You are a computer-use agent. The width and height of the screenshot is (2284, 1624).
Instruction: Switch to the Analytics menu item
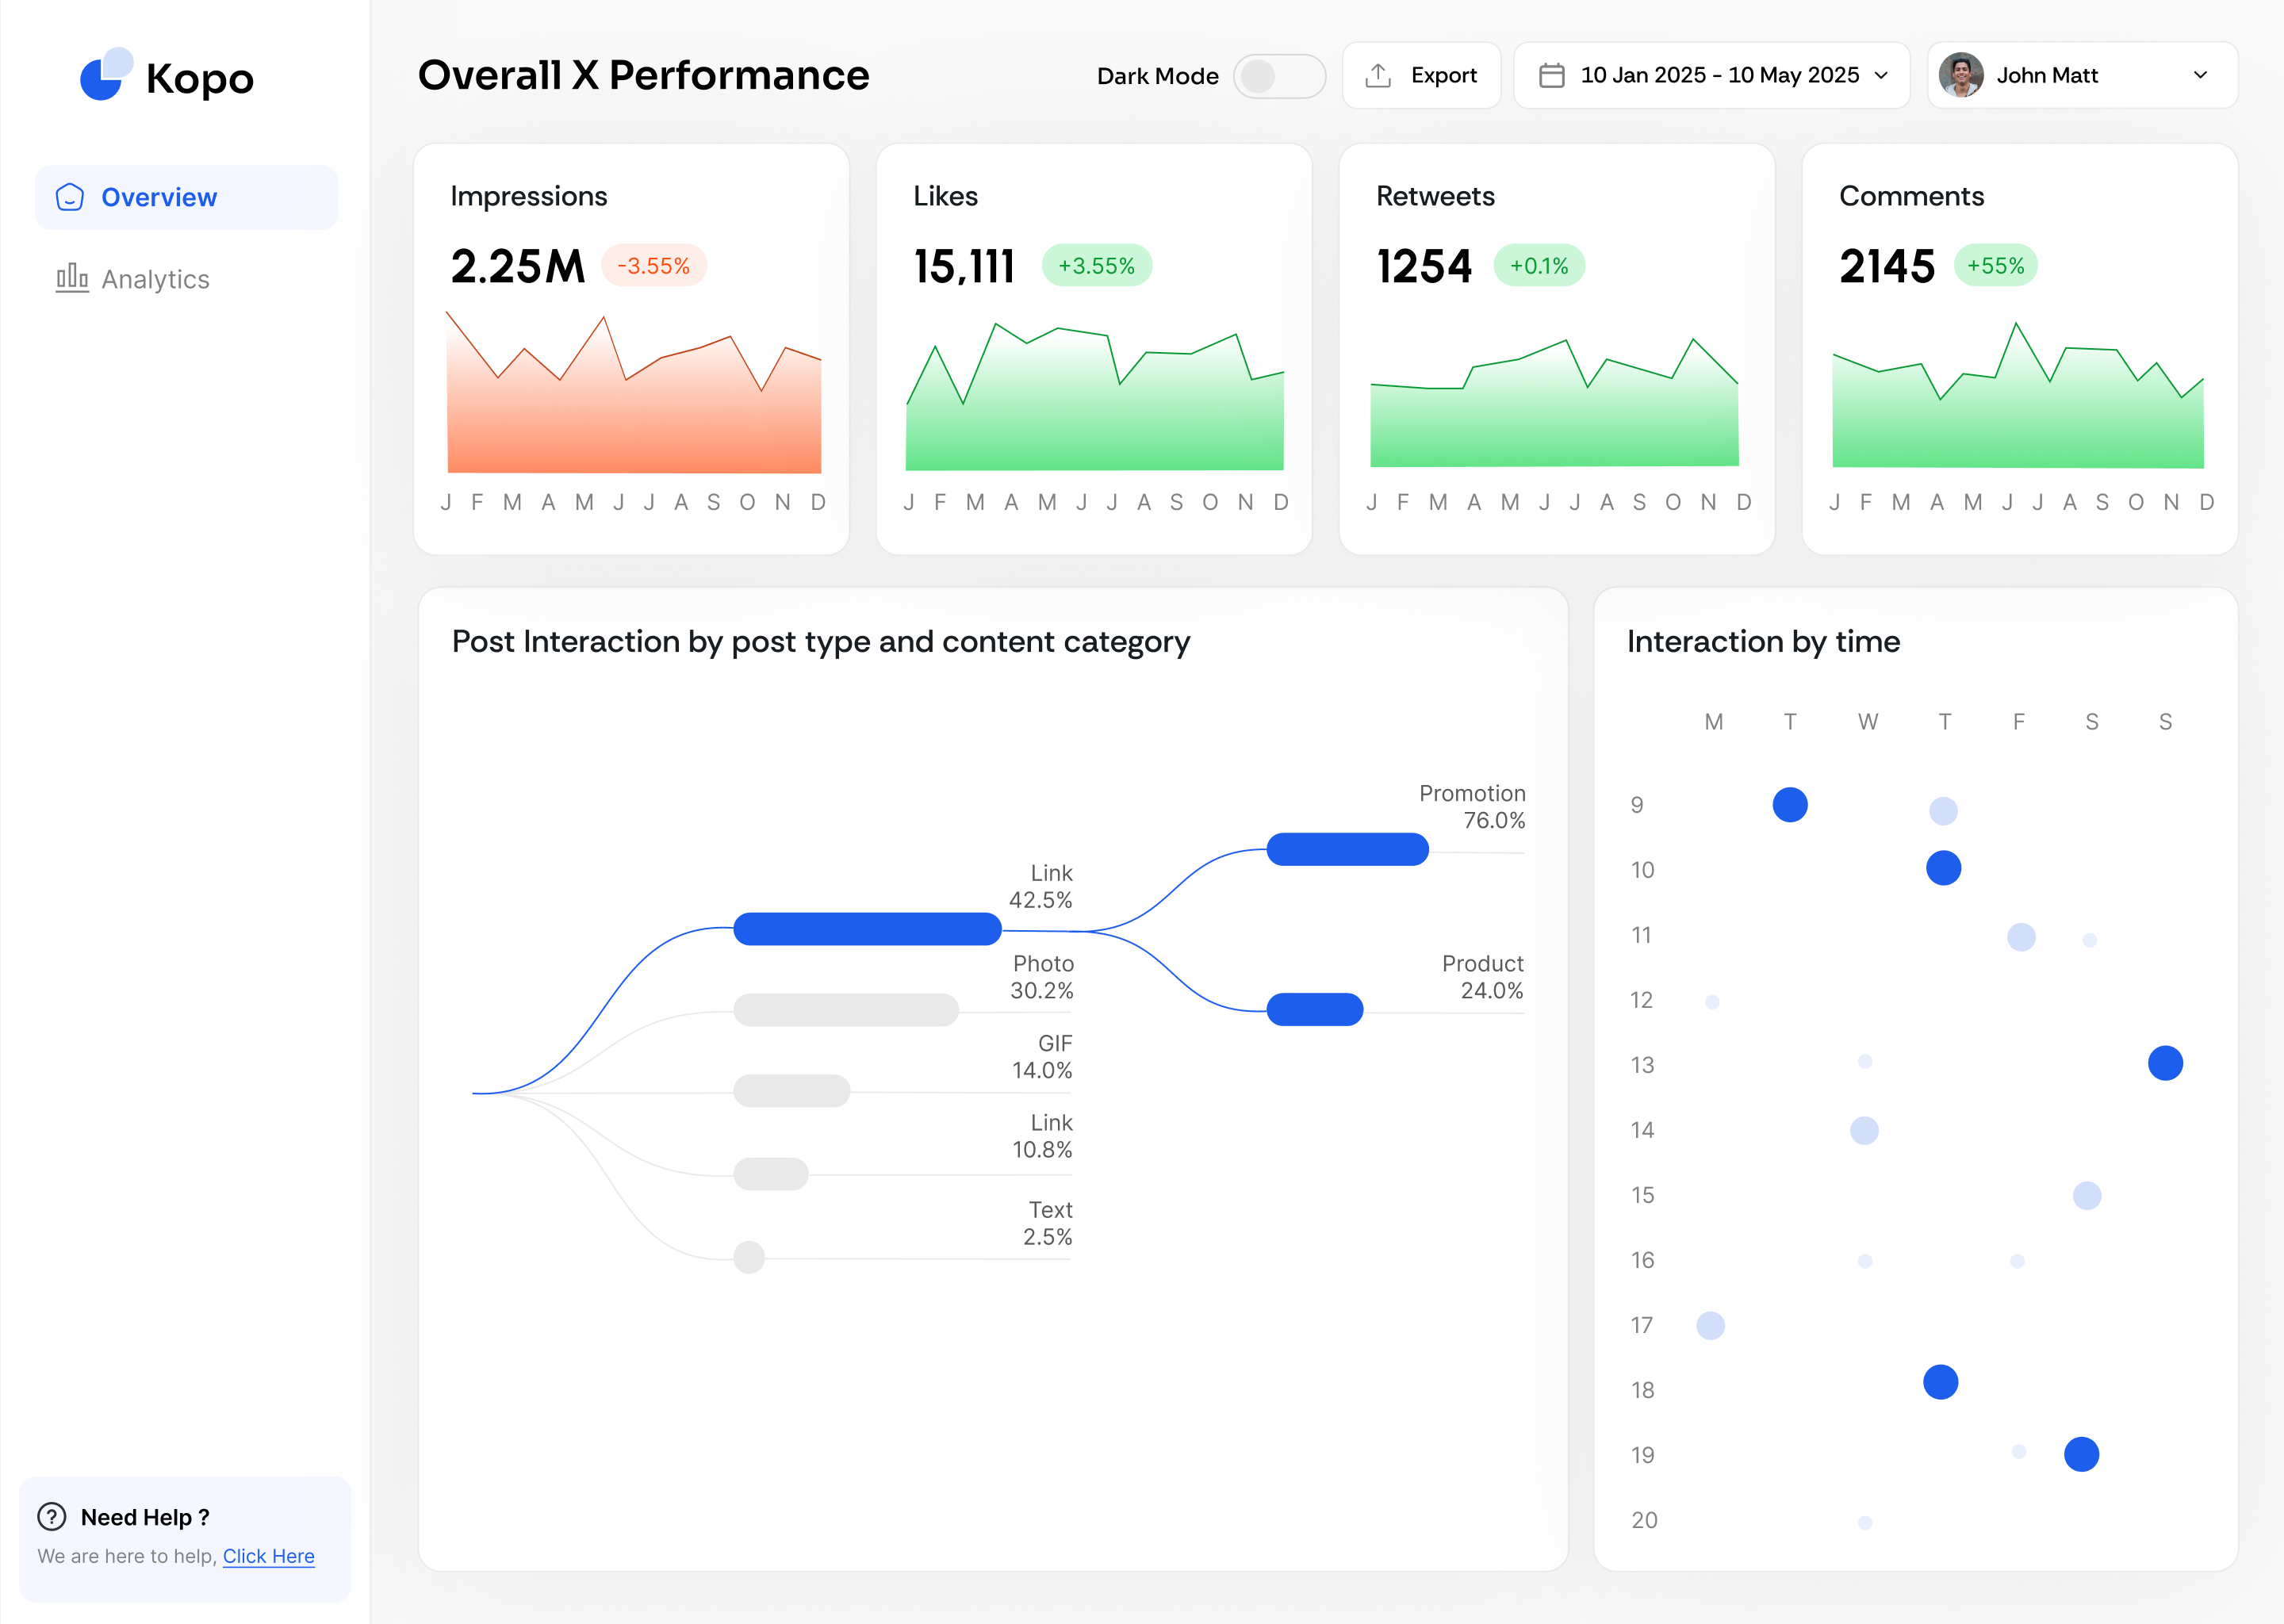pyautogui.click(x=155, y=279)
